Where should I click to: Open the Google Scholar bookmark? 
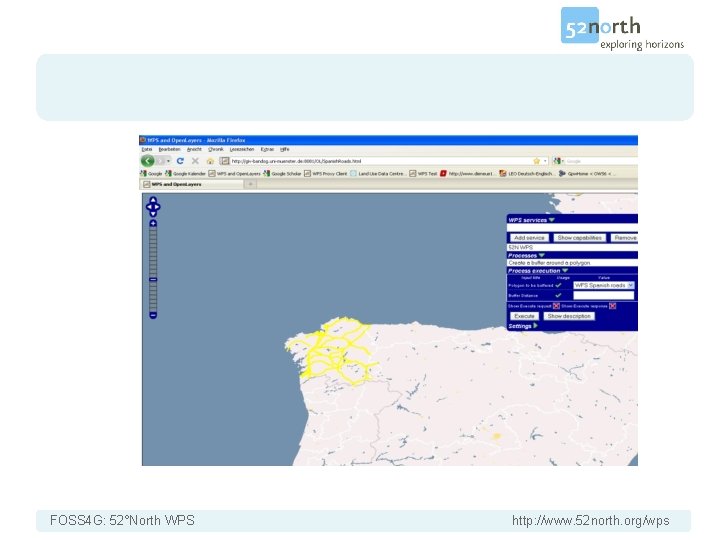282,174
